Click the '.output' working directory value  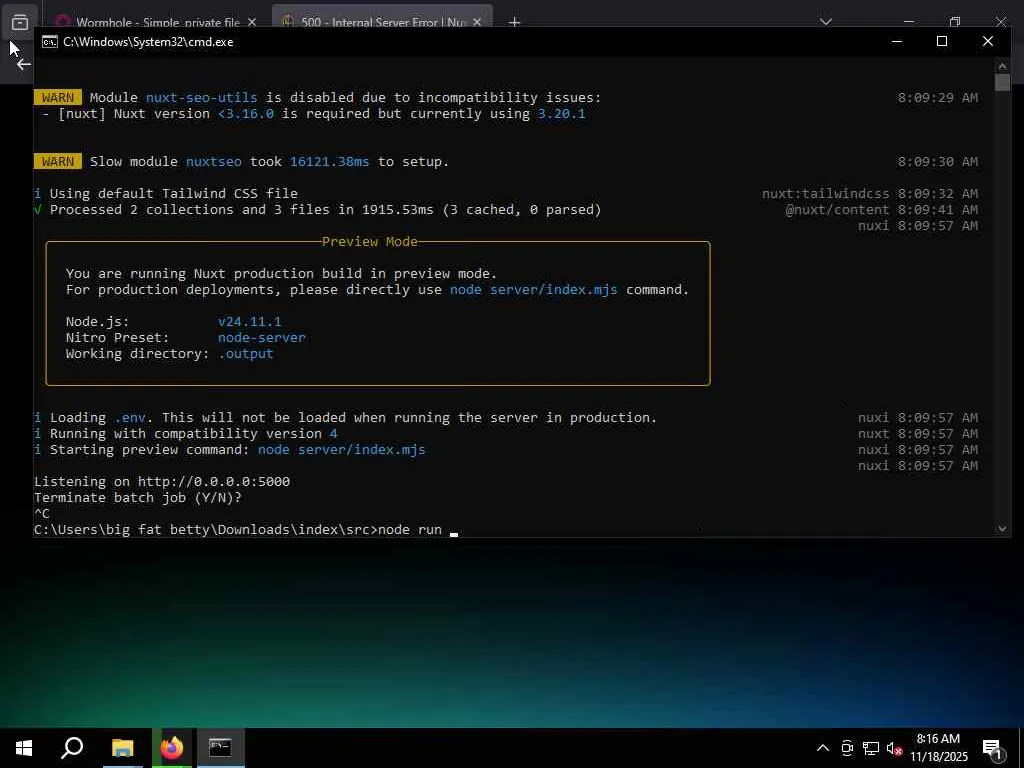point(246,353)
